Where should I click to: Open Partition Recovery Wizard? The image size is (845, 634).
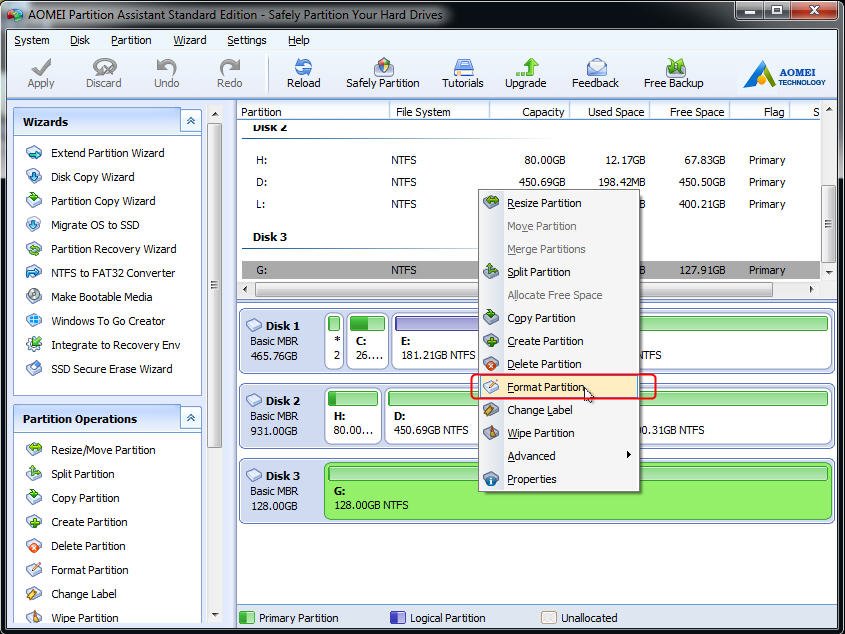(101, 249)
